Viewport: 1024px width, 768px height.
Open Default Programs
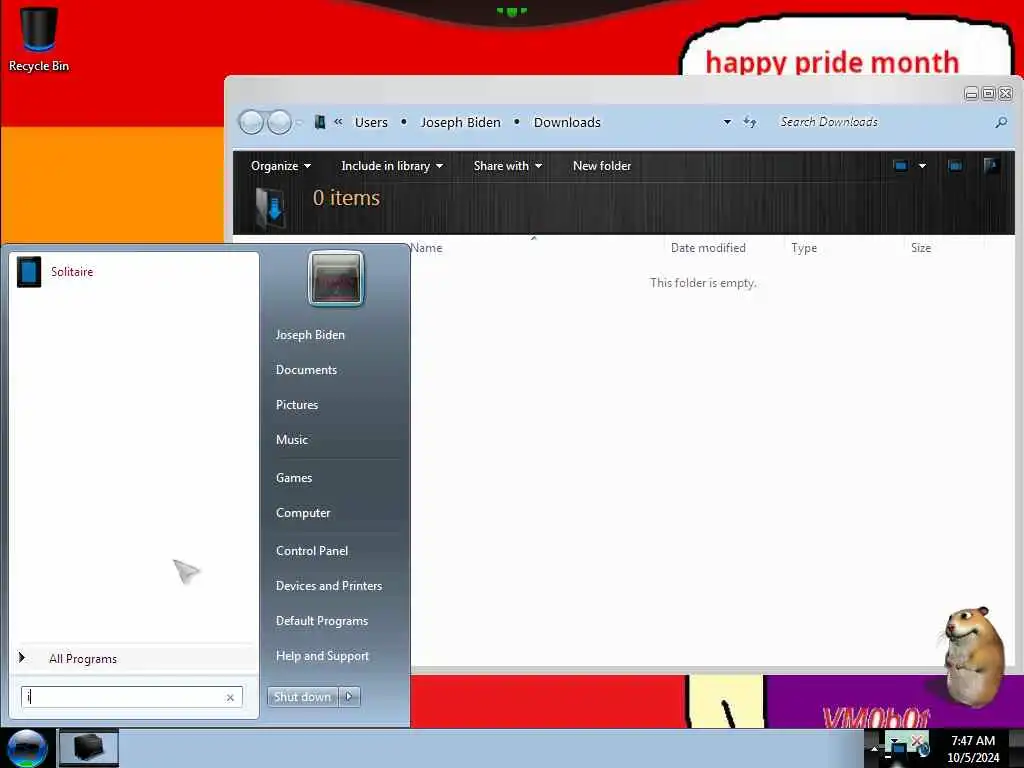pos(322,621)
